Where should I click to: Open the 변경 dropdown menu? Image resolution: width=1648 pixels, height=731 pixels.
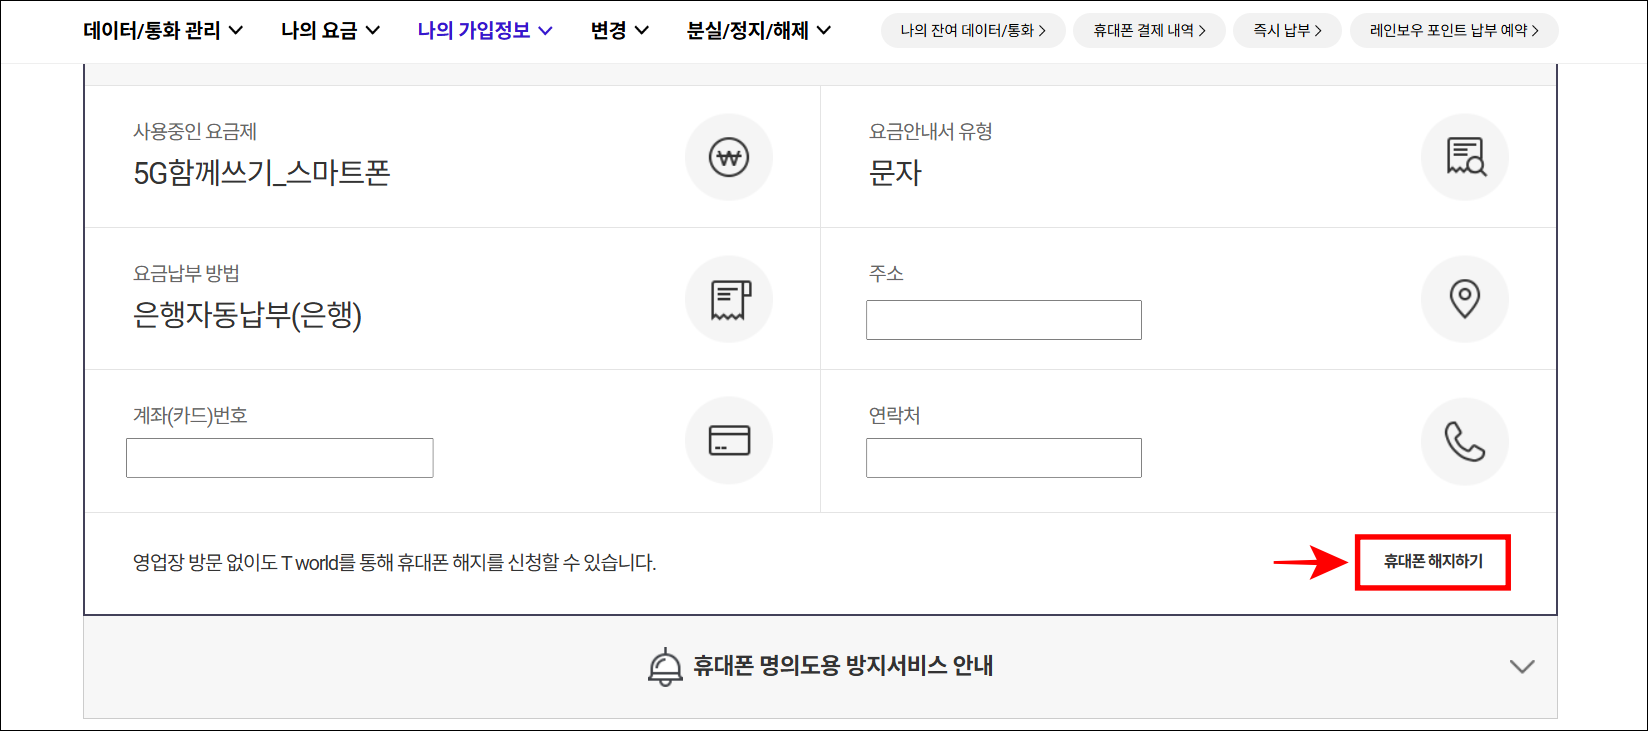click(618, 30)
